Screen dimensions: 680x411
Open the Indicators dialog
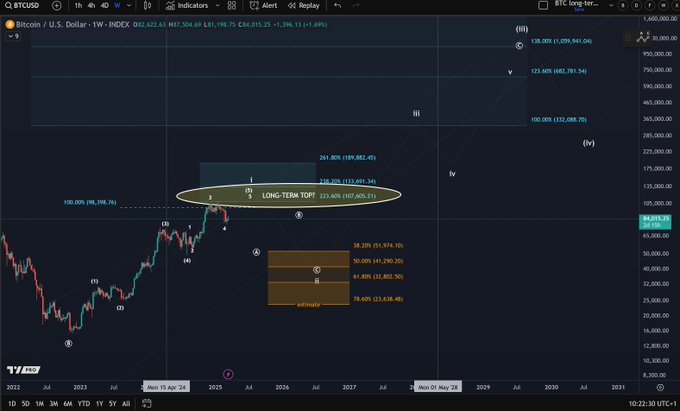[187, 6]
